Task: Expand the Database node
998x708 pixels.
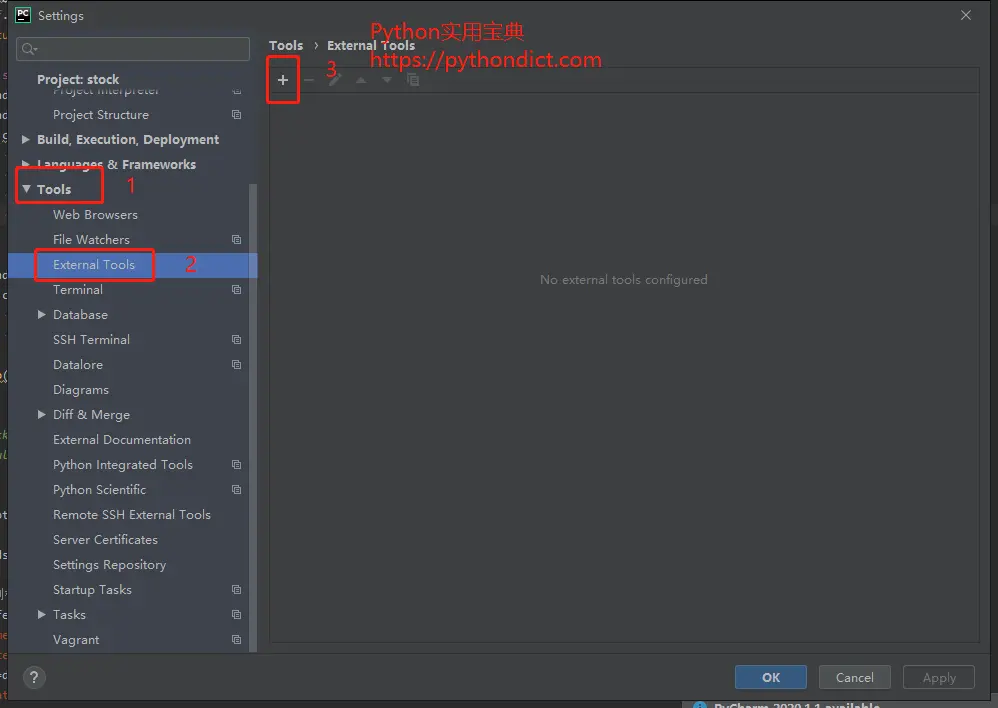Action: [x=41, y=315]
